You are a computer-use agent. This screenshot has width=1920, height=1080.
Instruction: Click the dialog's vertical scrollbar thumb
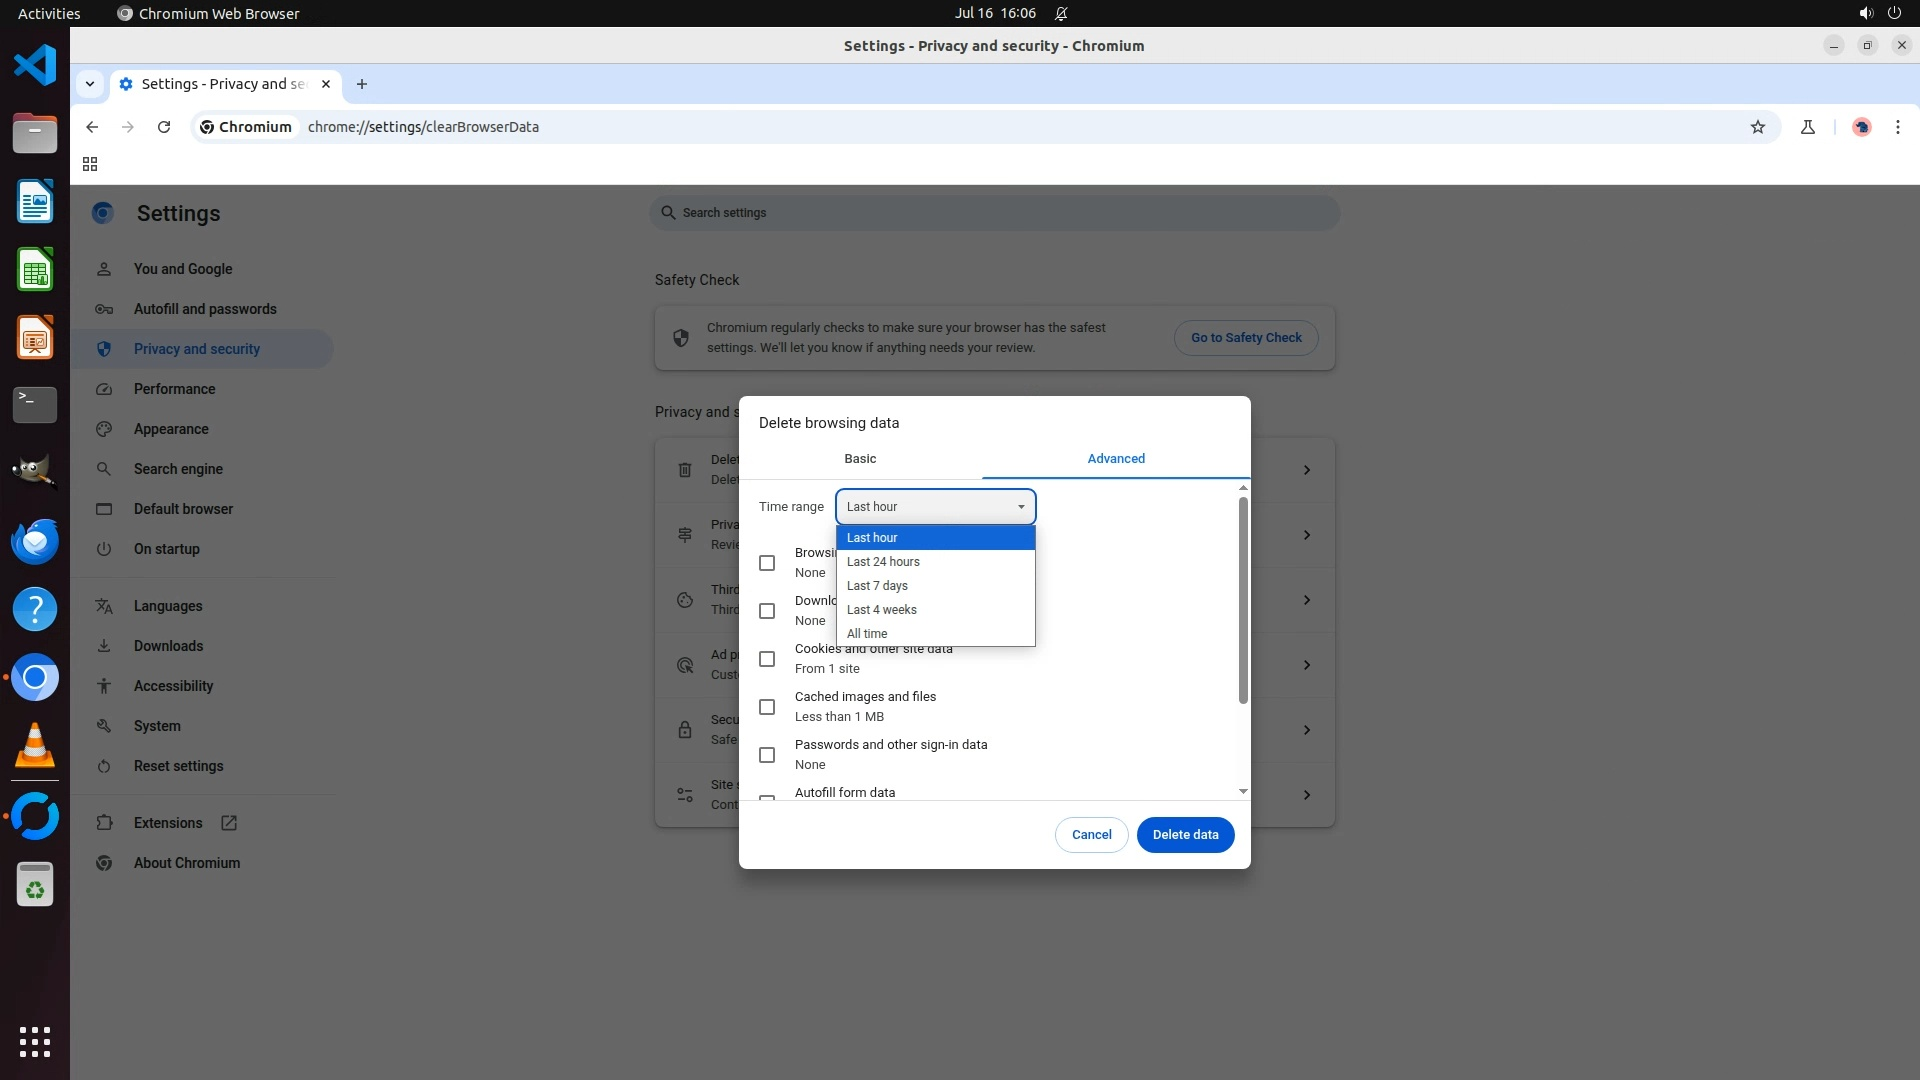1243,600
